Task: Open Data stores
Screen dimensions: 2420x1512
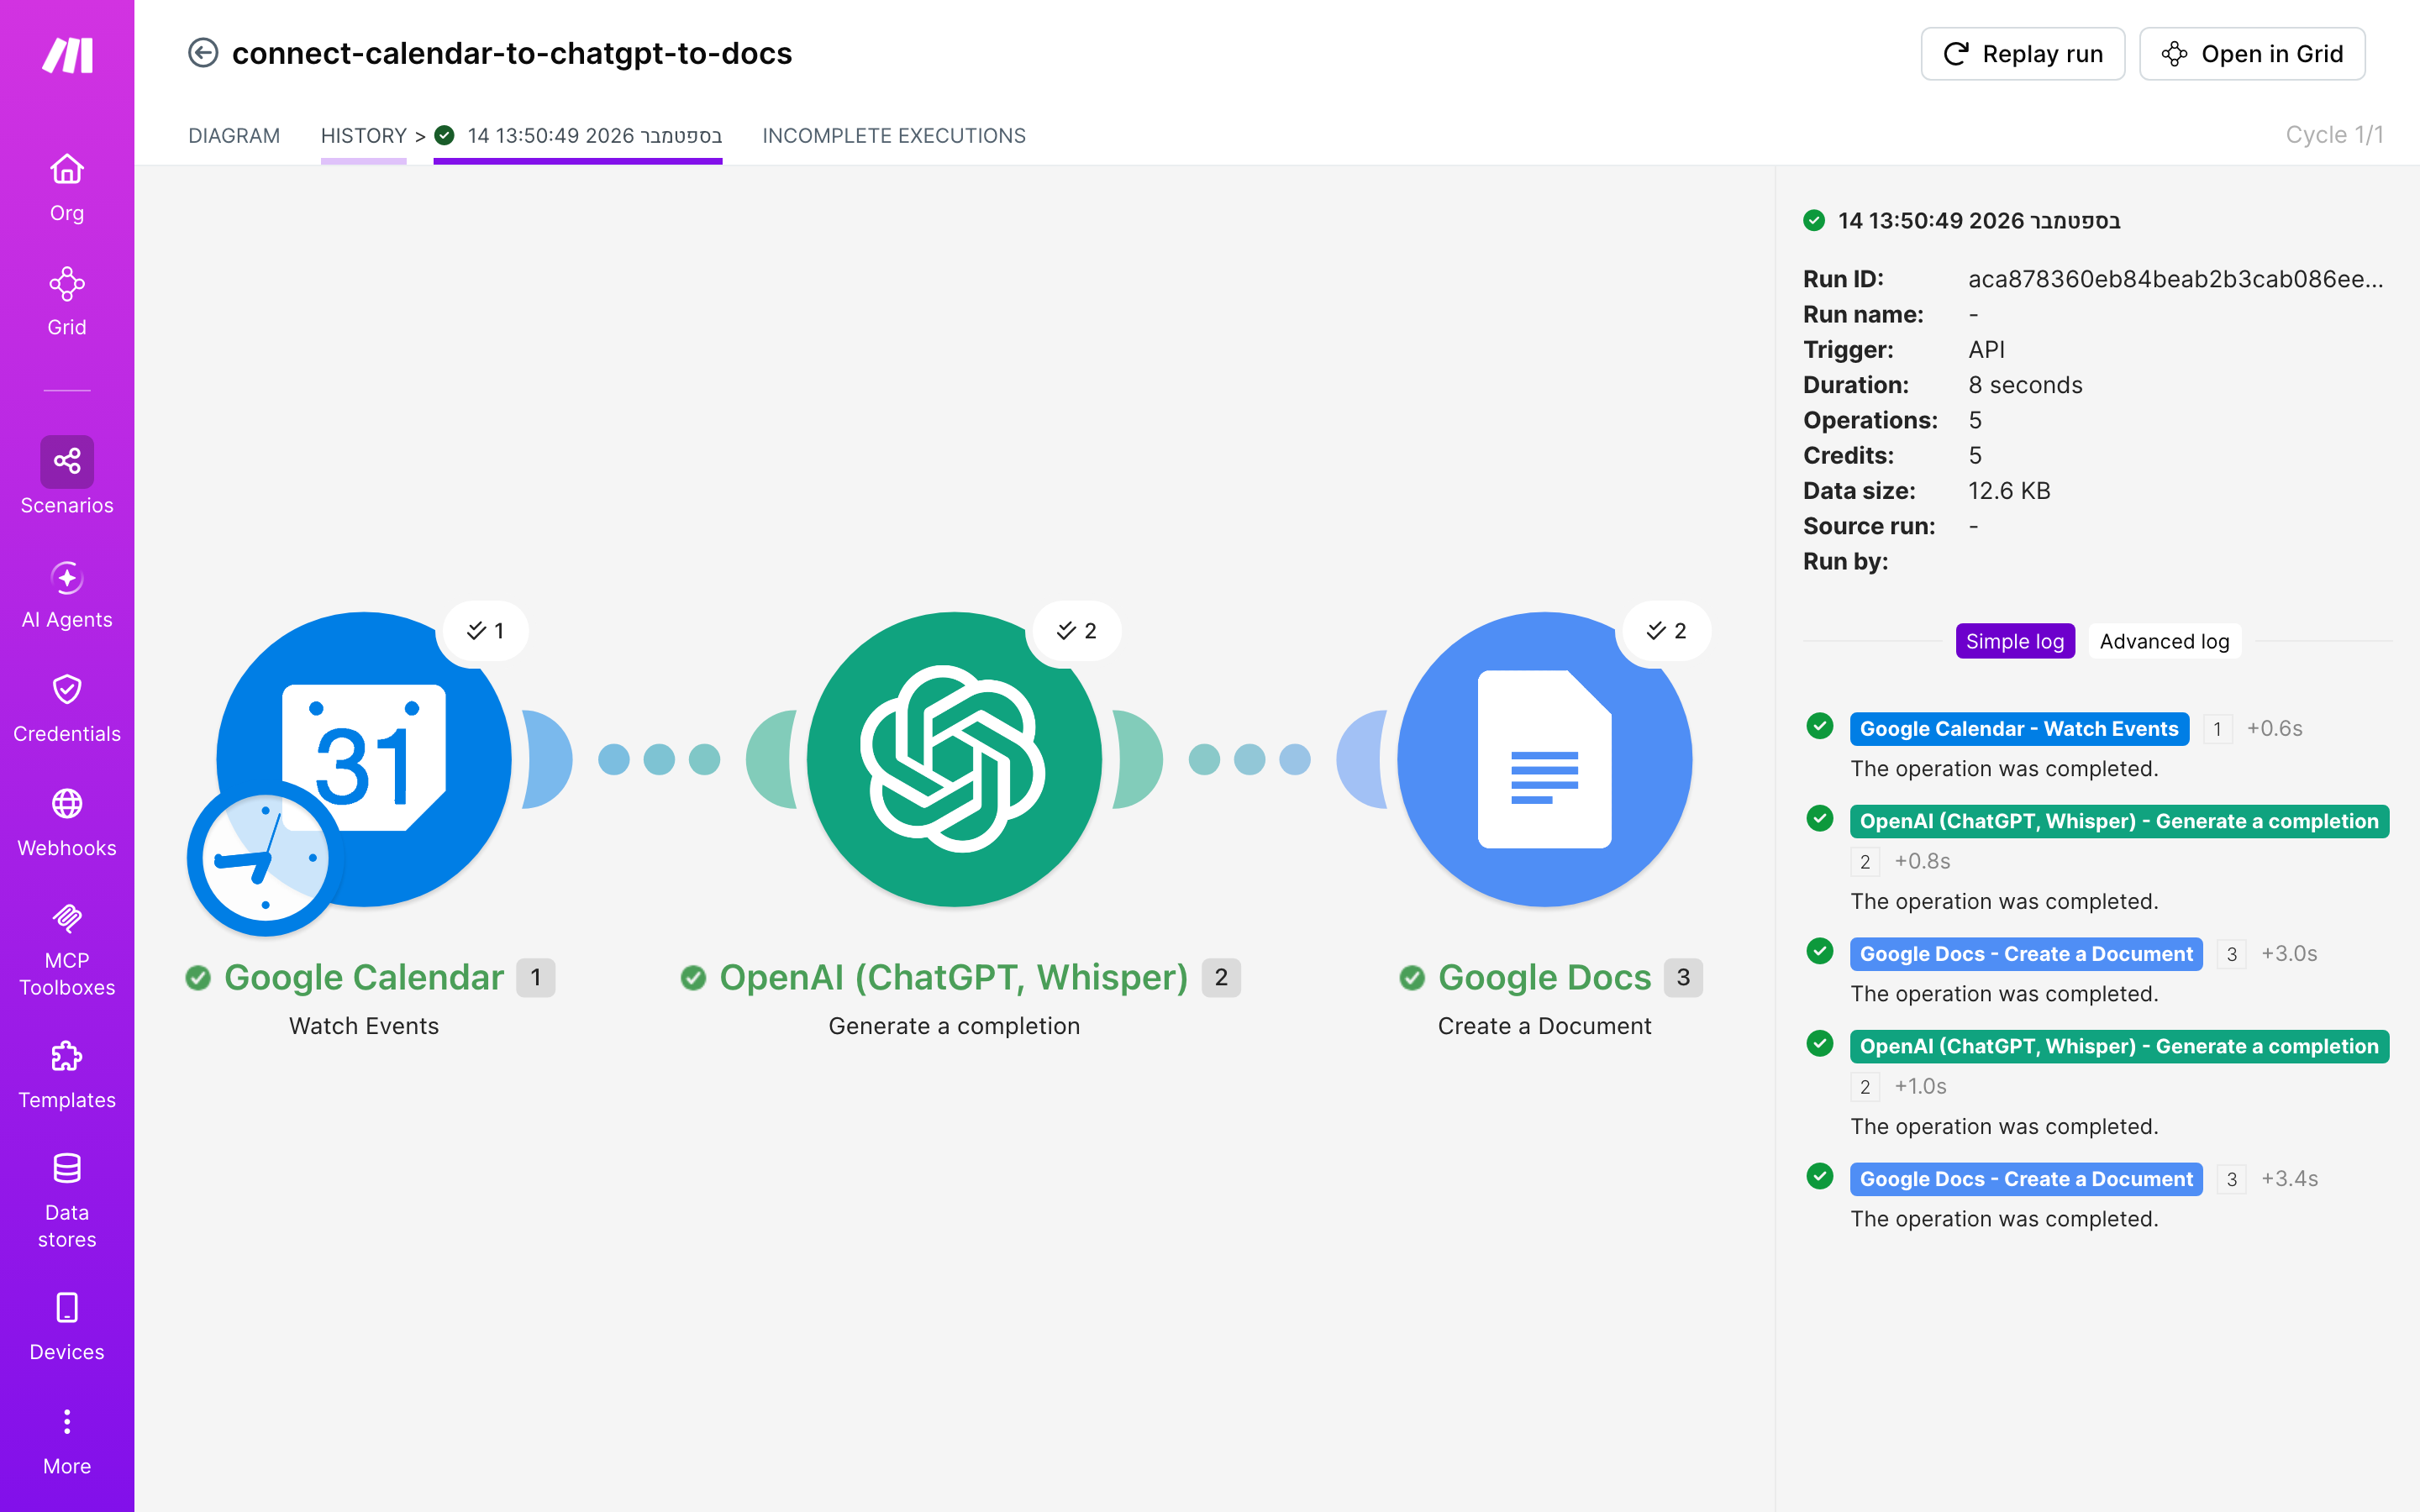Action: pyautogui.click(x=67, y=1202)
